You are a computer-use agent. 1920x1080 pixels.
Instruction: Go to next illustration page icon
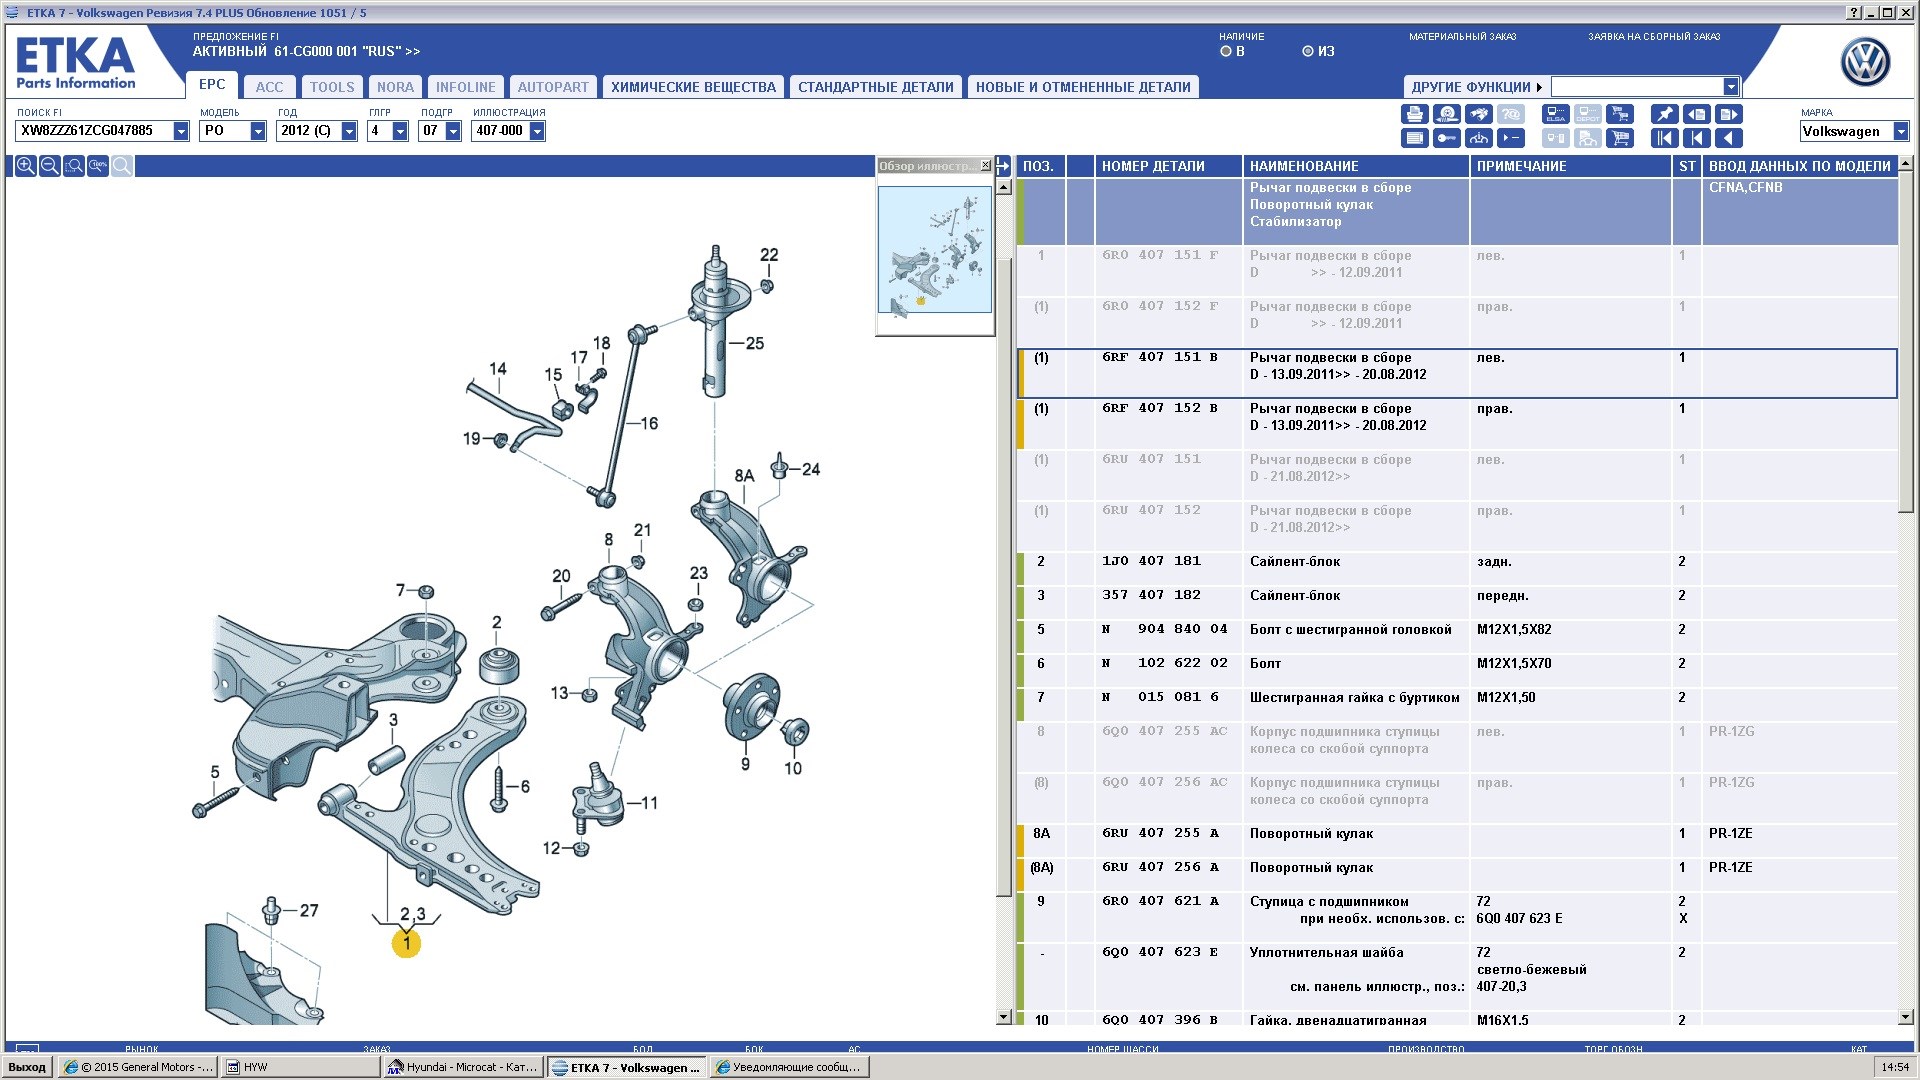coord(1729,114)
